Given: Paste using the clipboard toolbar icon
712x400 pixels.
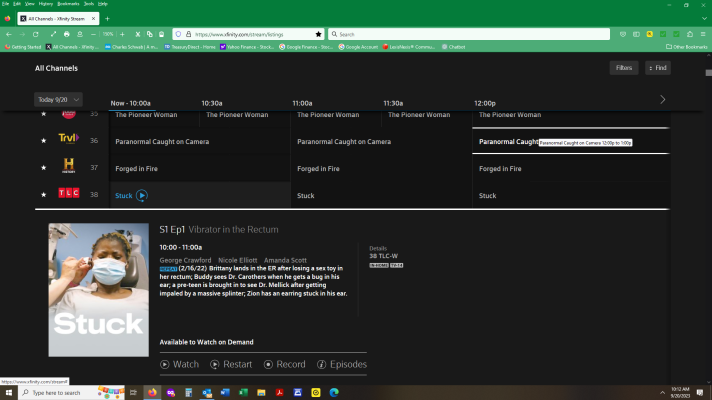Looking at the screenshot, I should pyautogui.click(x=162, y=34).
